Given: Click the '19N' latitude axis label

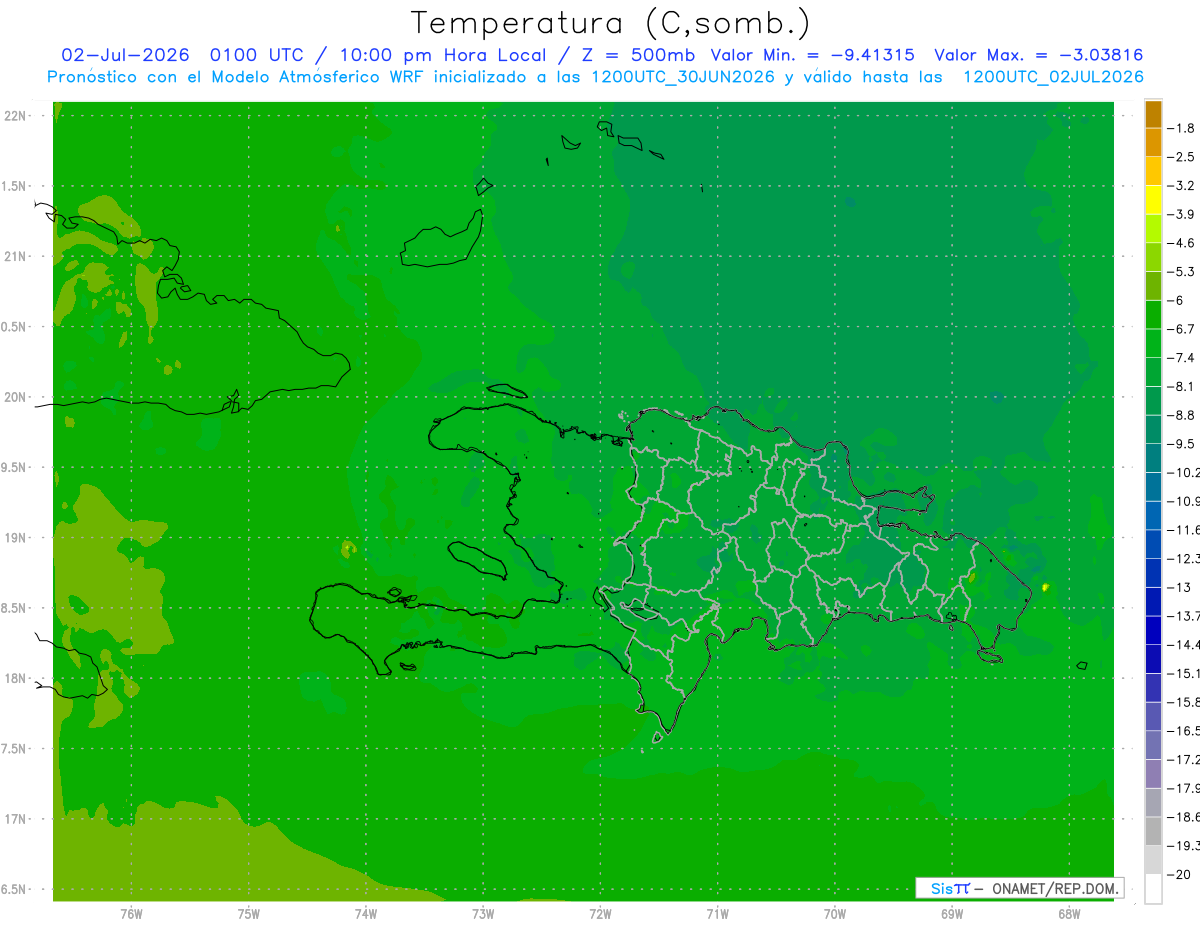Looking at the screenshot, I should (14, 538).
